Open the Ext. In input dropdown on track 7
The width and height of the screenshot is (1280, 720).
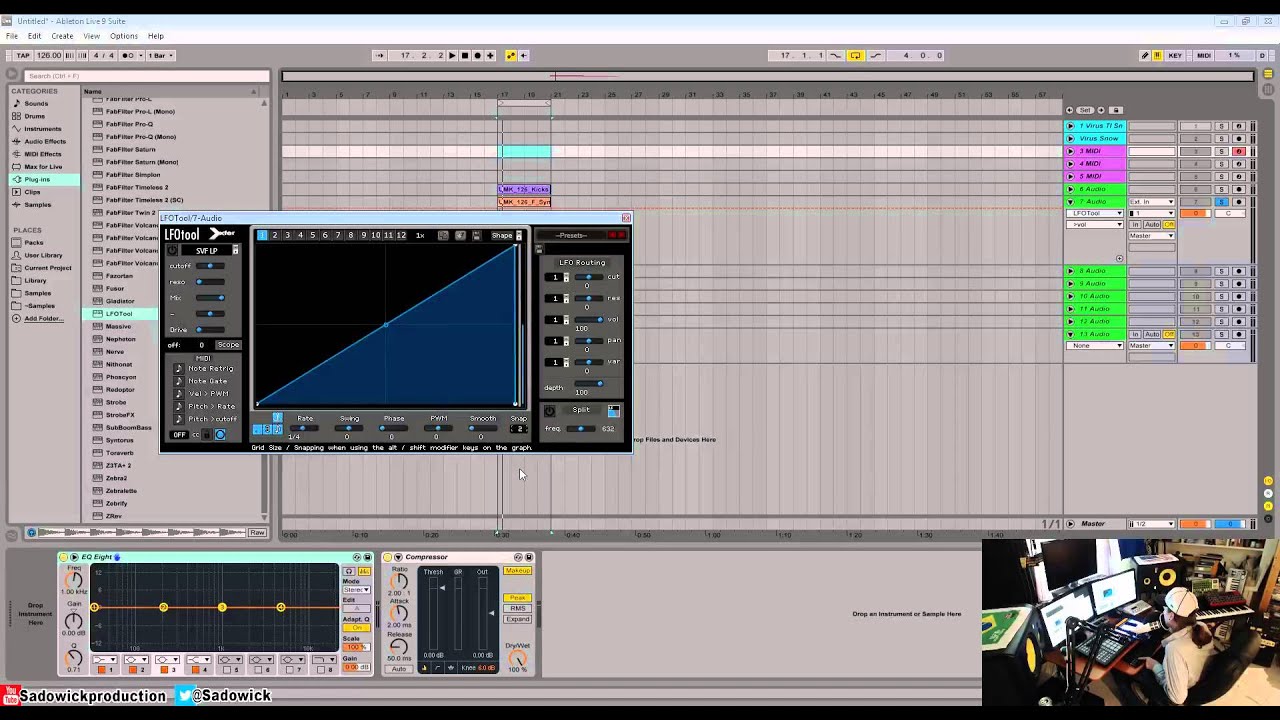click(1152, 202)
